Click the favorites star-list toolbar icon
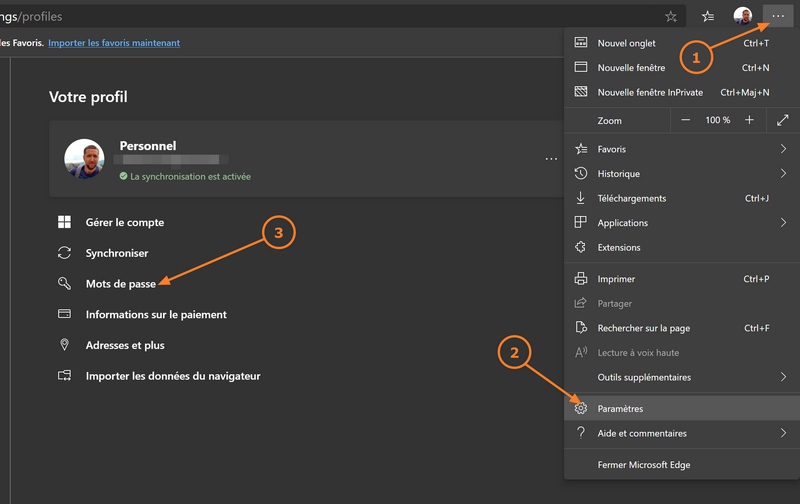Image resolution: width=800 pixels, height=504 pixels. coord(708,16)
